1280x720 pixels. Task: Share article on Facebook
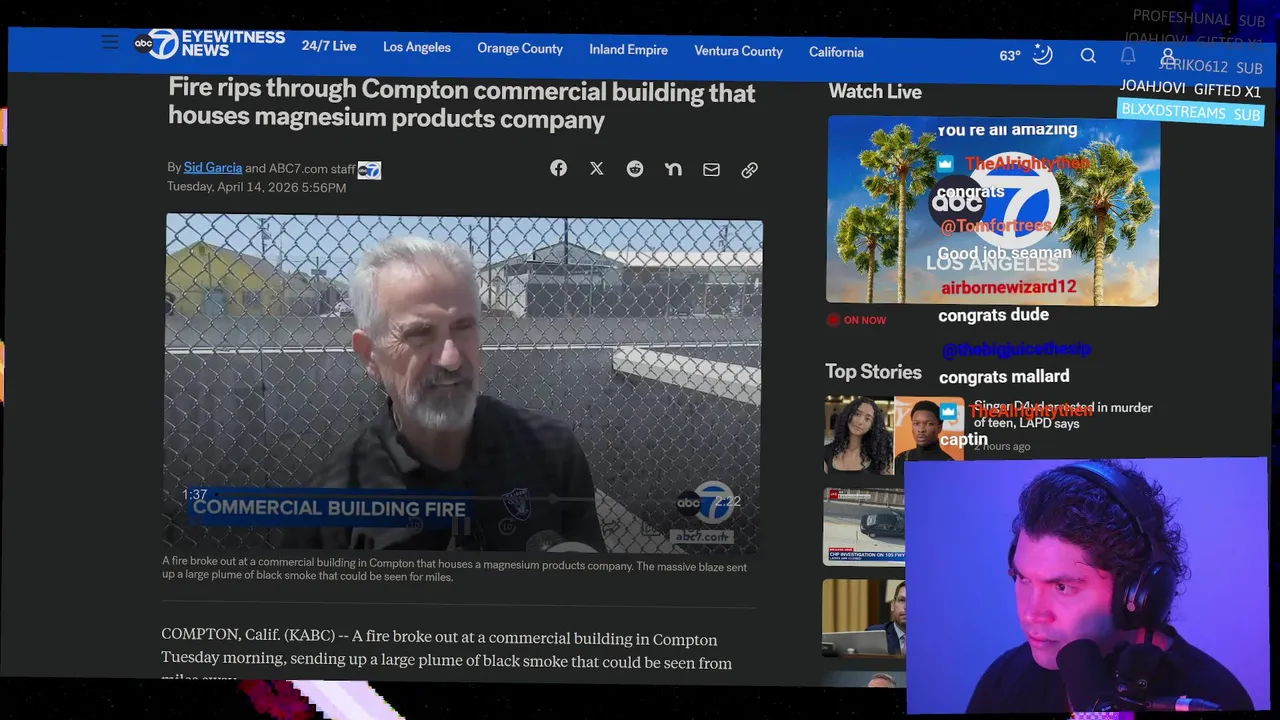click(x=558, y=168)
